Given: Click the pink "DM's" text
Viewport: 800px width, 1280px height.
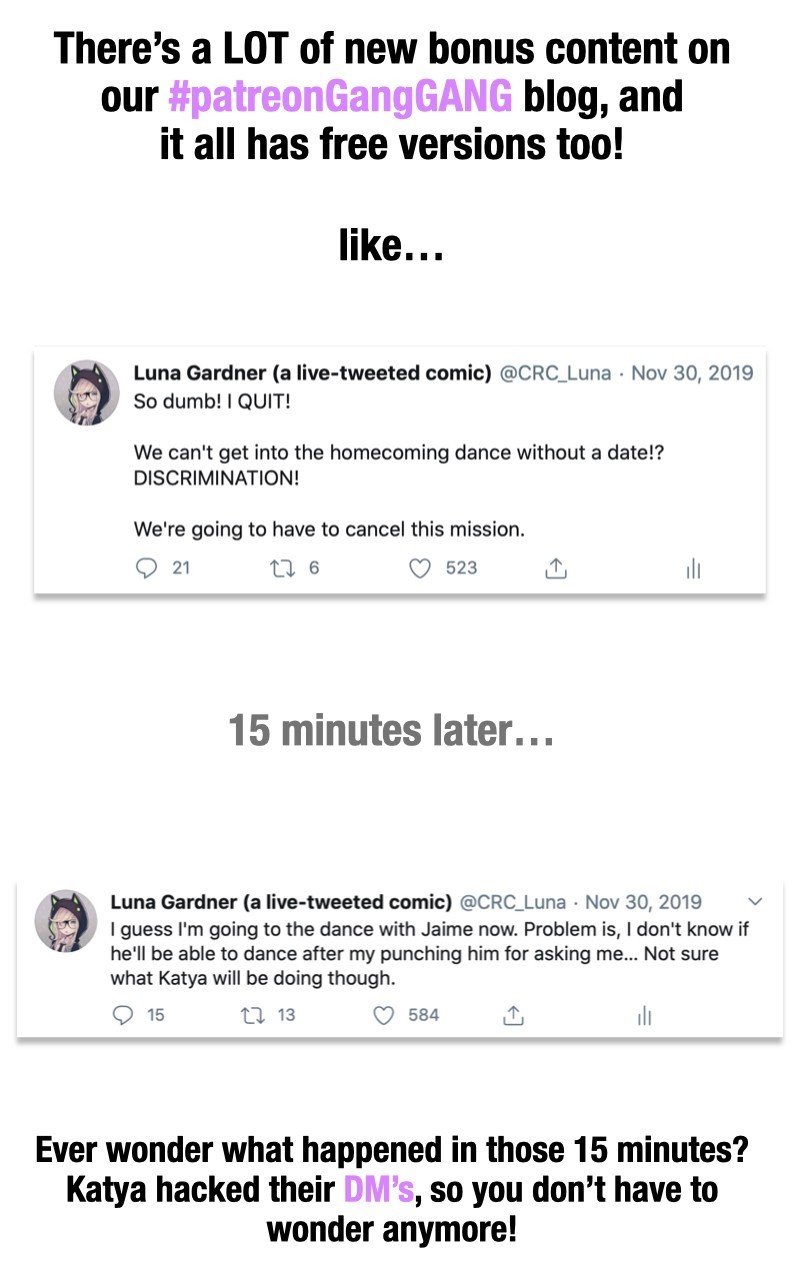Looking at the screenshot, I should (378, 1190).
